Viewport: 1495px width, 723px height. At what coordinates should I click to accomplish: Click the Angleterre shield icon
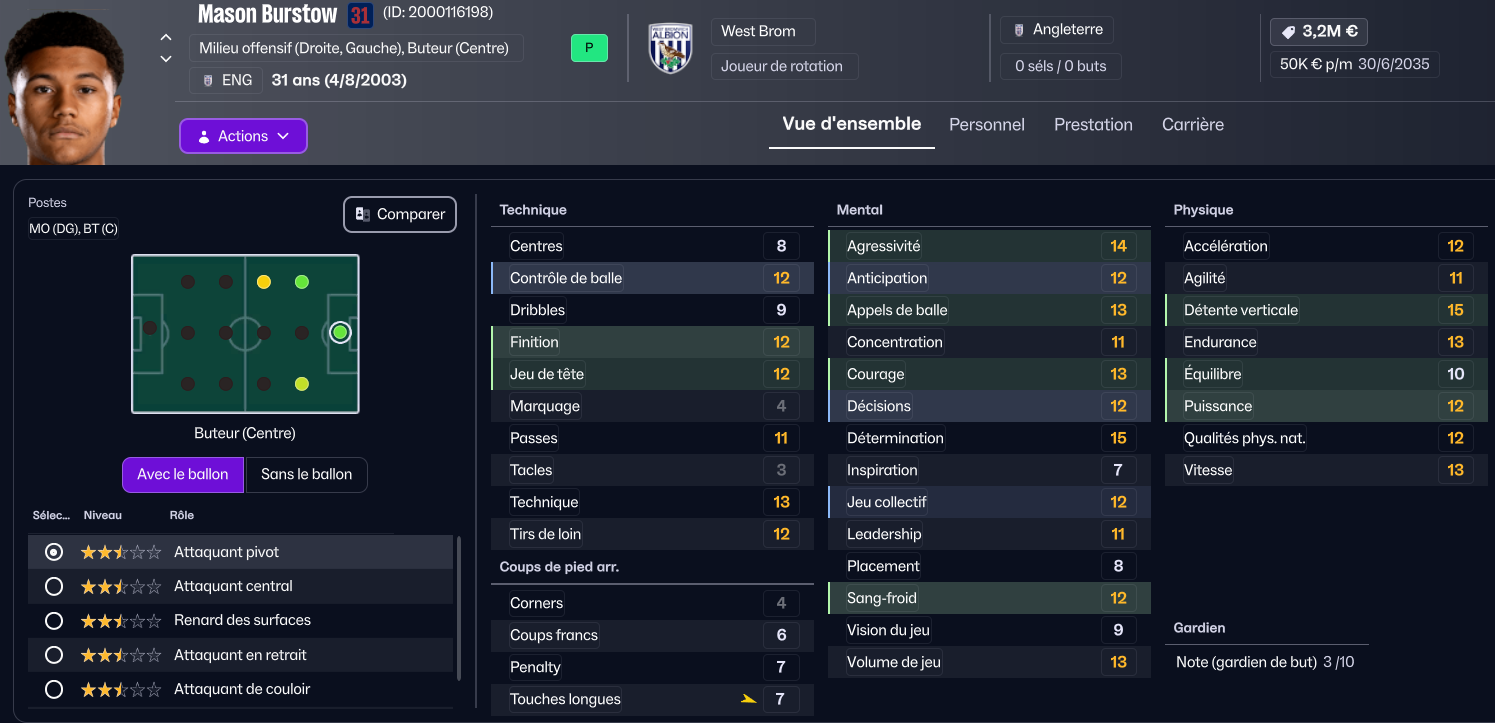coord(1019,31)
